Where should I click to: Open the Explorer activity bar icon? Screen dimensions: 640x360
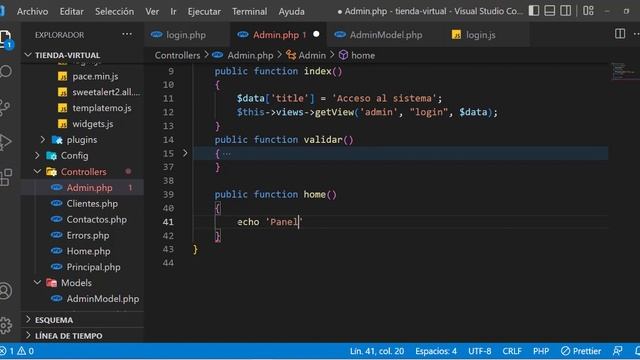click(x=6, y=39)
